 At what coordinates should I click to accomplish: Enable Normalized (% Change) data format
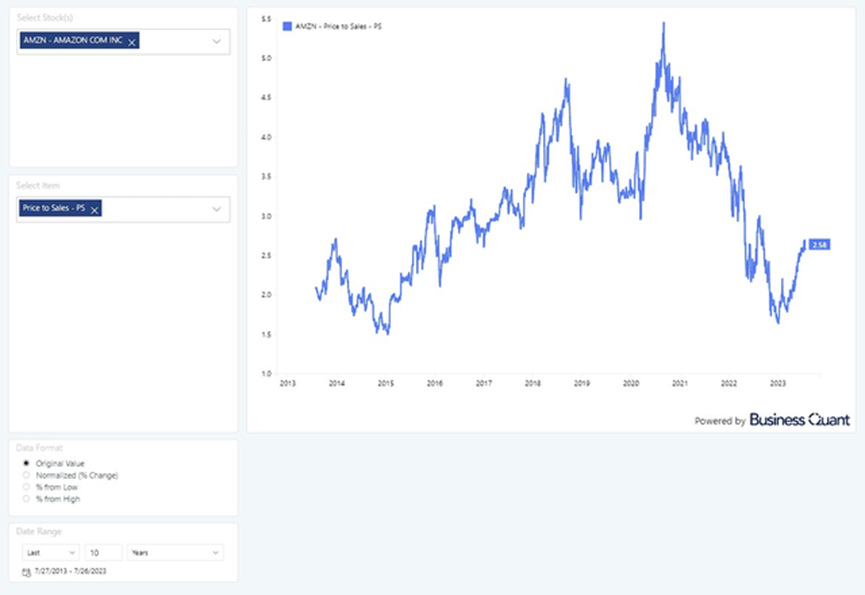pyautogui.click(x=26, y=475)
